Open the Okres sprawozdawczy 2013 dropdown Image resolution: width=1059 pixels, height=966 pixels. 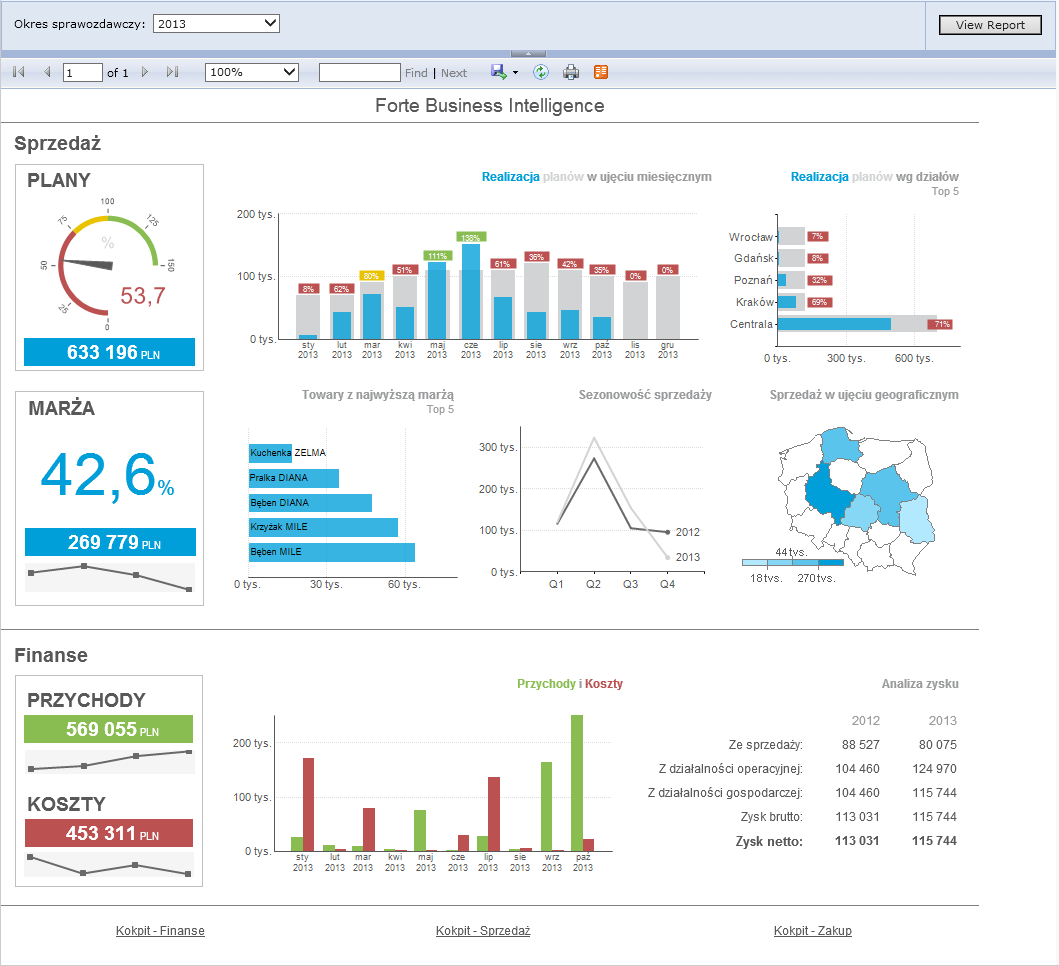coord(216,24)
